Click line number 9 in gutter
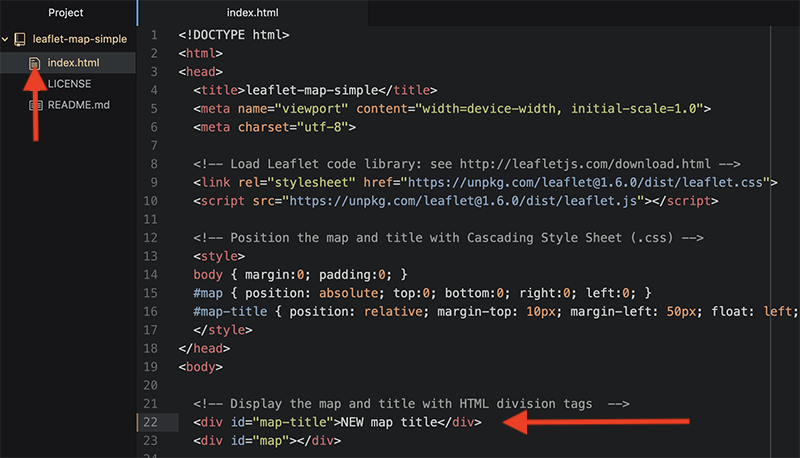This screenshot has width=800, height=458. tap(154, 183)
